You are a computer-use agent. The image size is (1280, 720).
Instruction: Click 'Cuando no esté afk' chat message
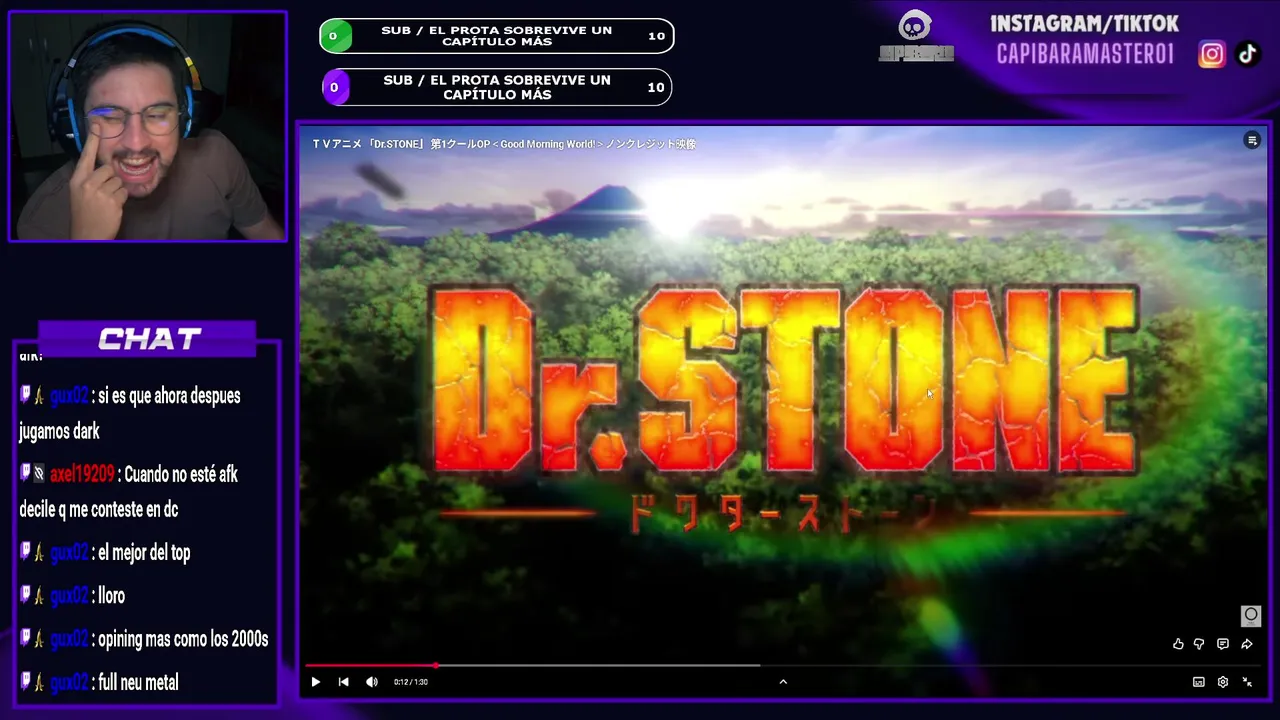tap(181, 474)
